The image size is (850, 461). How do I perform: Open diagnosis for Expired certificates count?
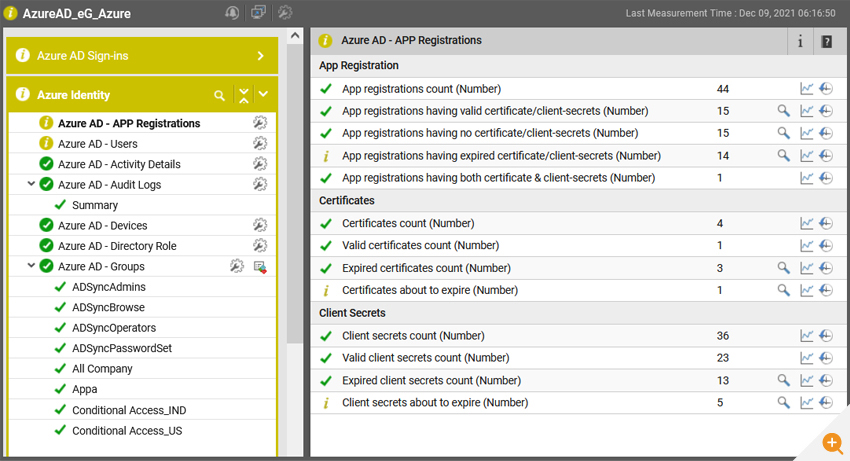783,267
